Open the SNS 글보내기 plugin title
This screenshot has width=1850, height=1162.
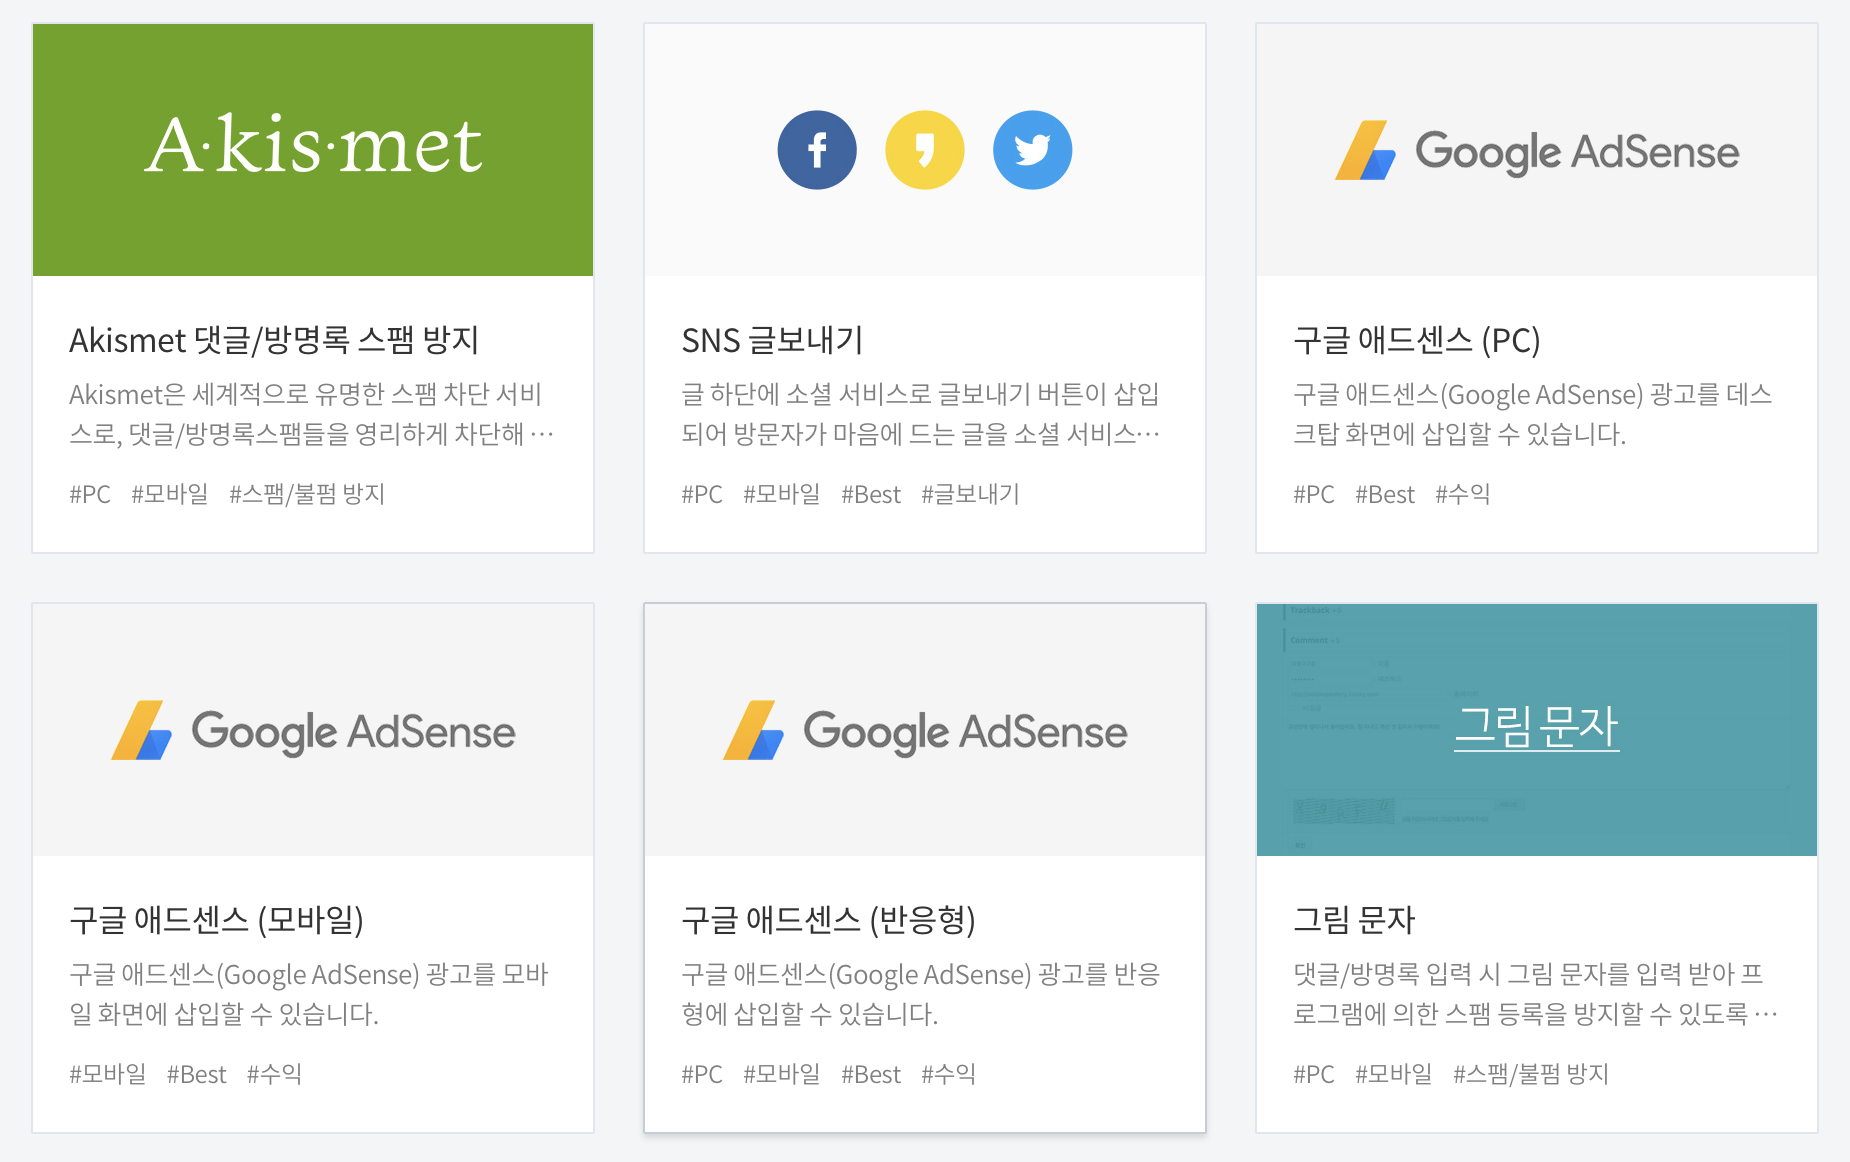tap(772, 340)
